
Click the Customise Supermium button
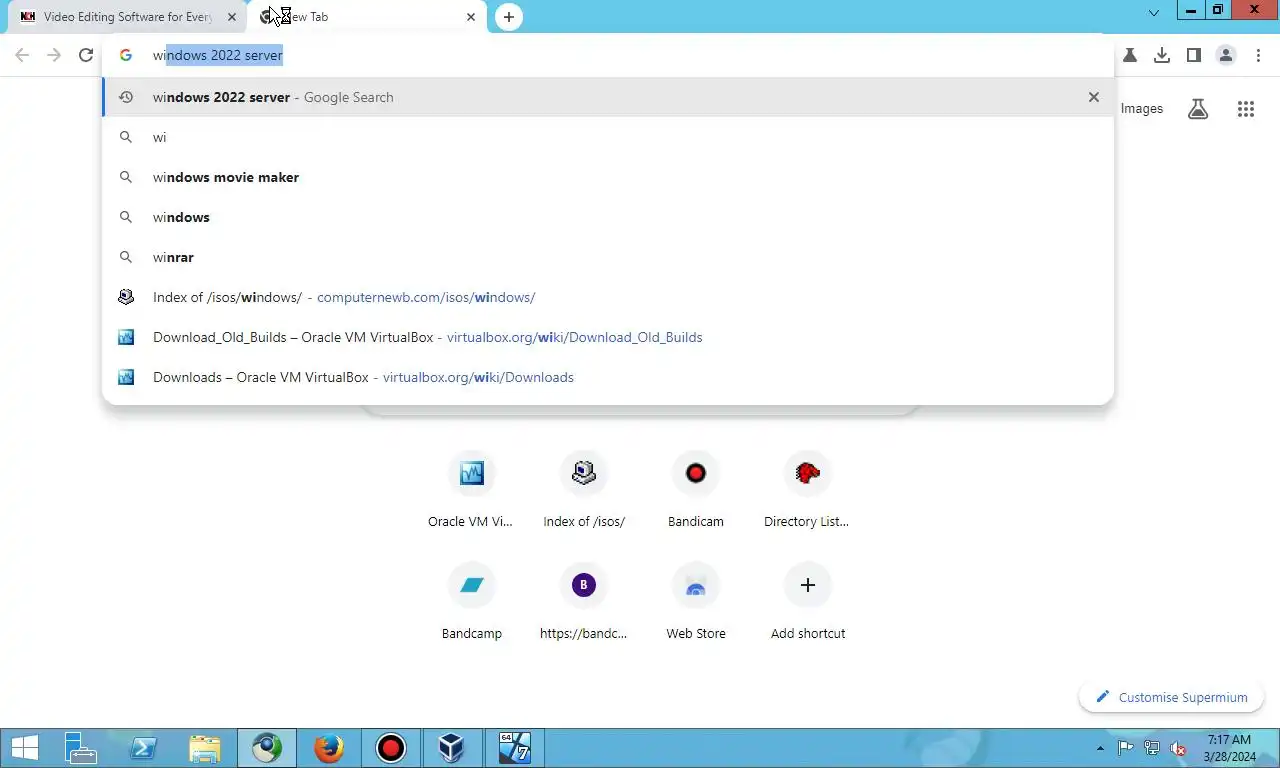[1172, 697]
